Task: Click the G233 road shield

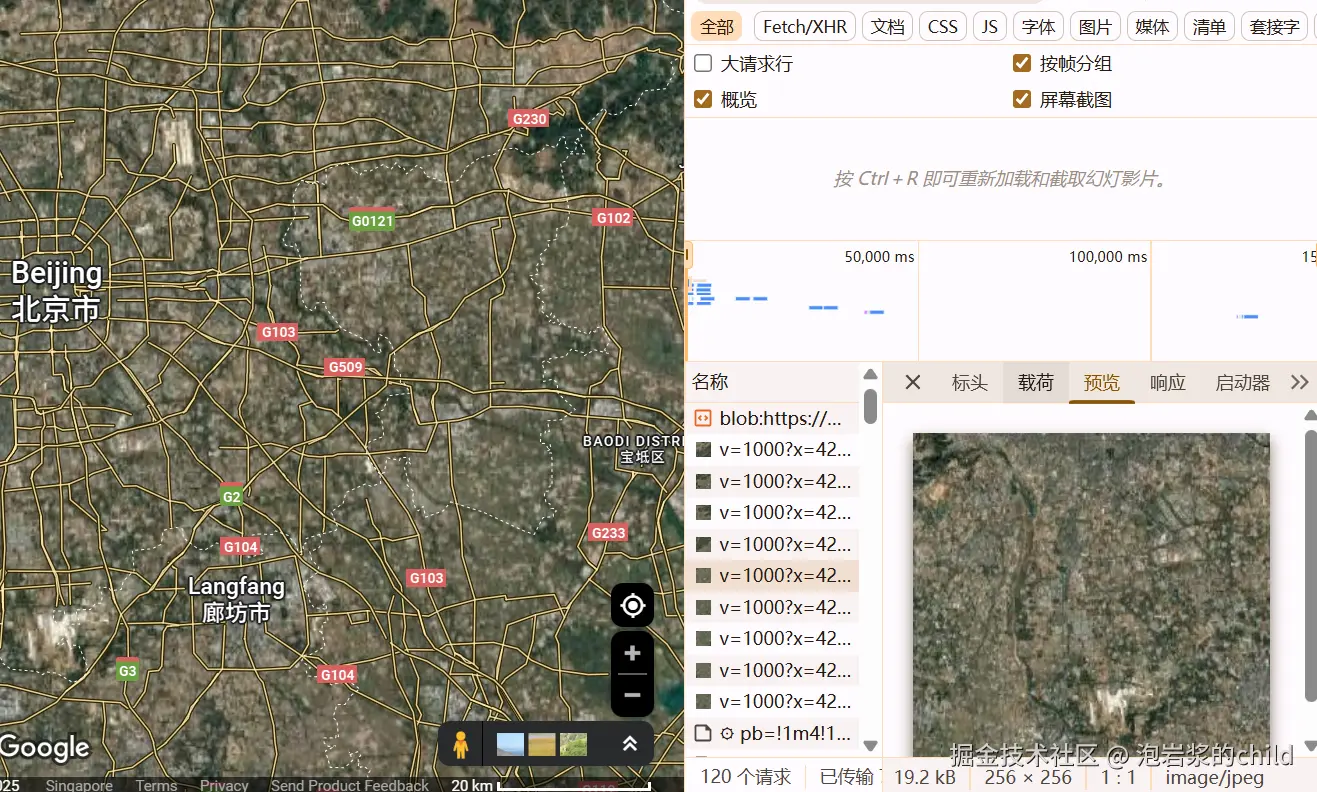Action: click(608, 533)
